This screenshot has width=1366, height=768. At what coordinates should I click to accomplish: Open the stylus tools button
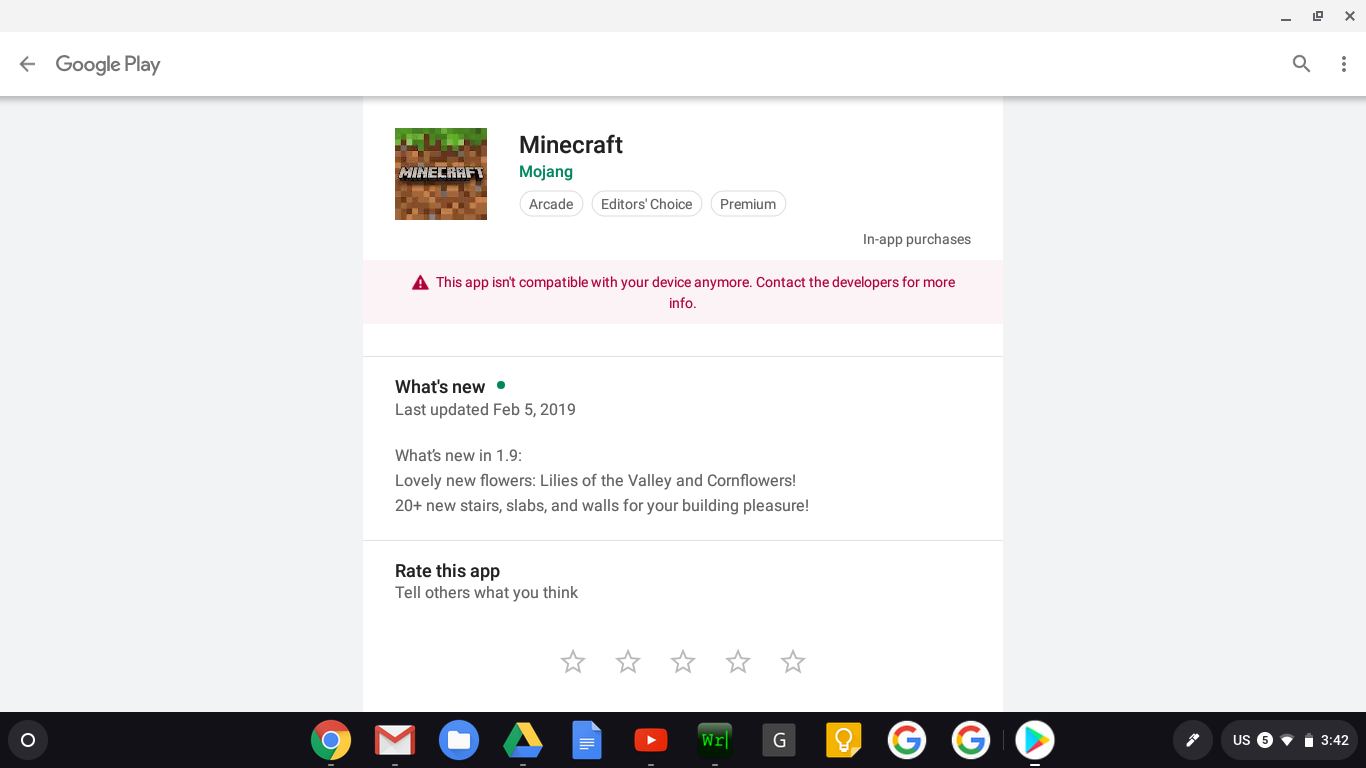coord(1192,740)
